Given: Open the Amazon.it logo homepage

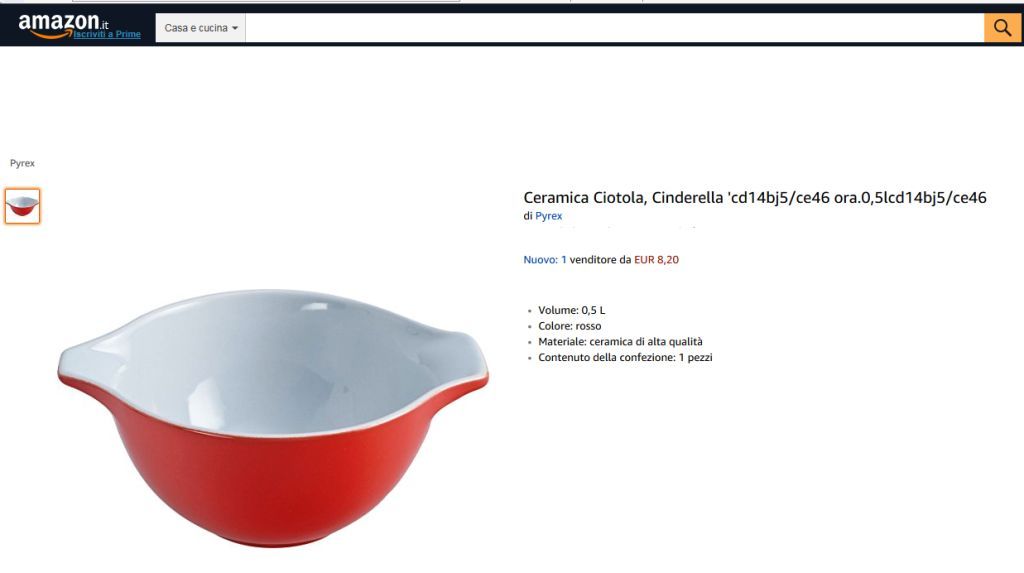Looking at the screenshot, I should [x=63, y=24].
